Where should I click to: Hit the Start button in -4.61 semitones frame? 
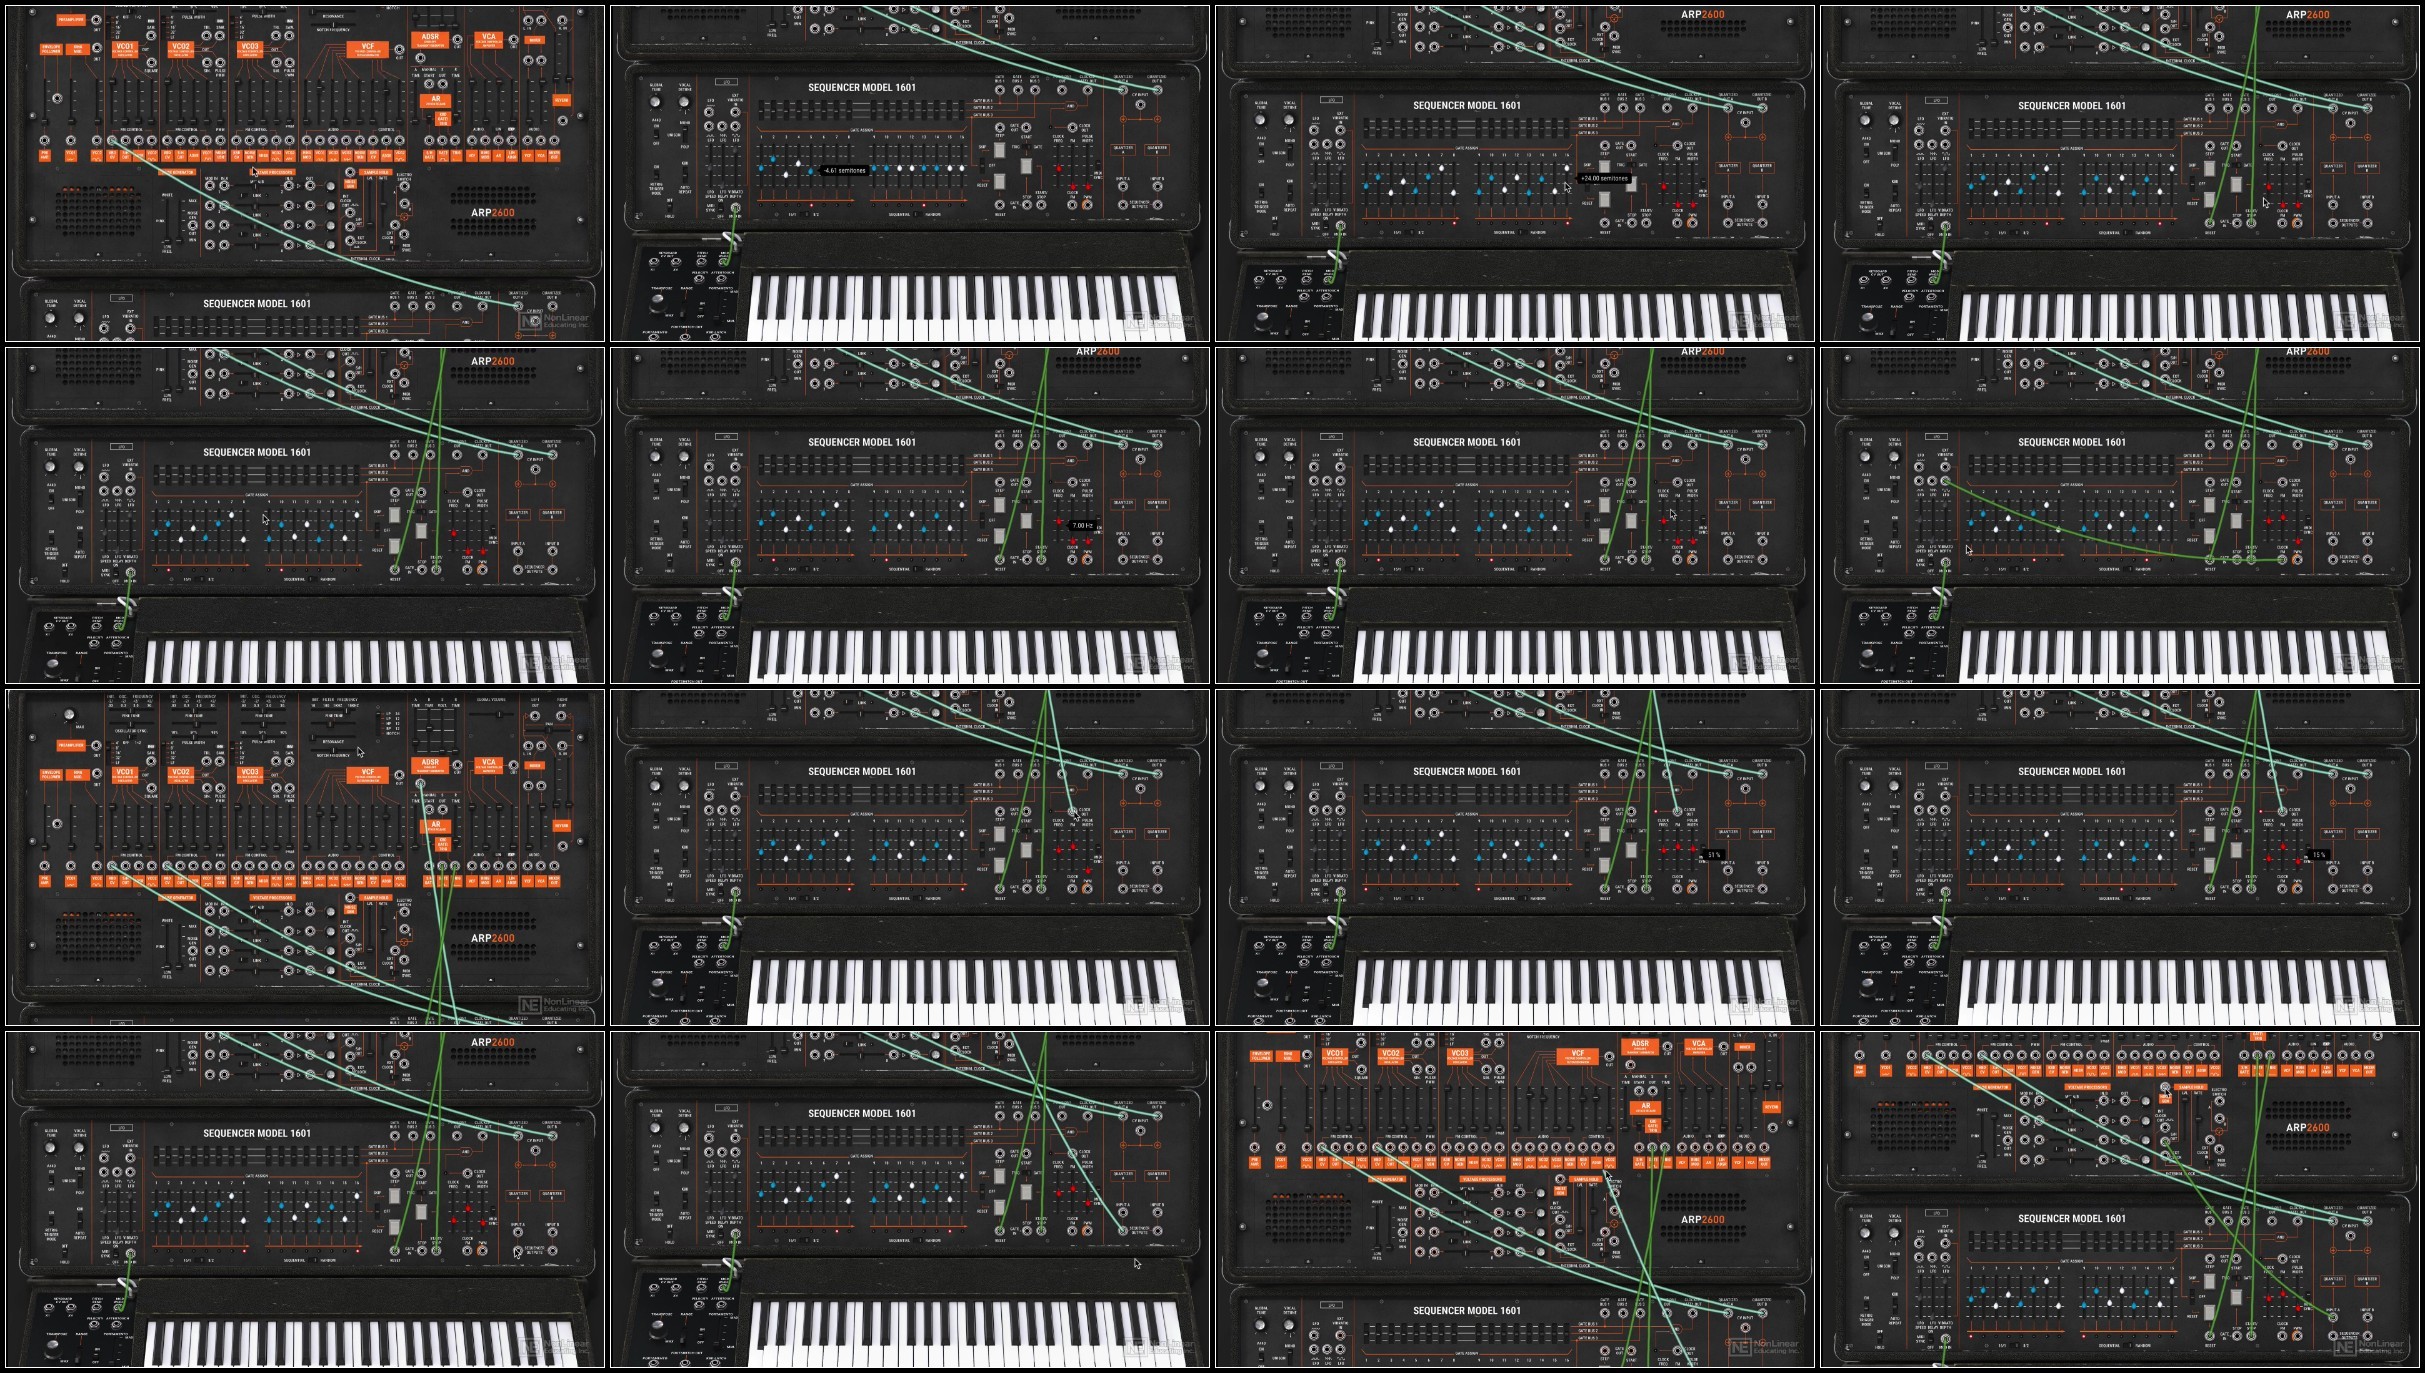1026,164
